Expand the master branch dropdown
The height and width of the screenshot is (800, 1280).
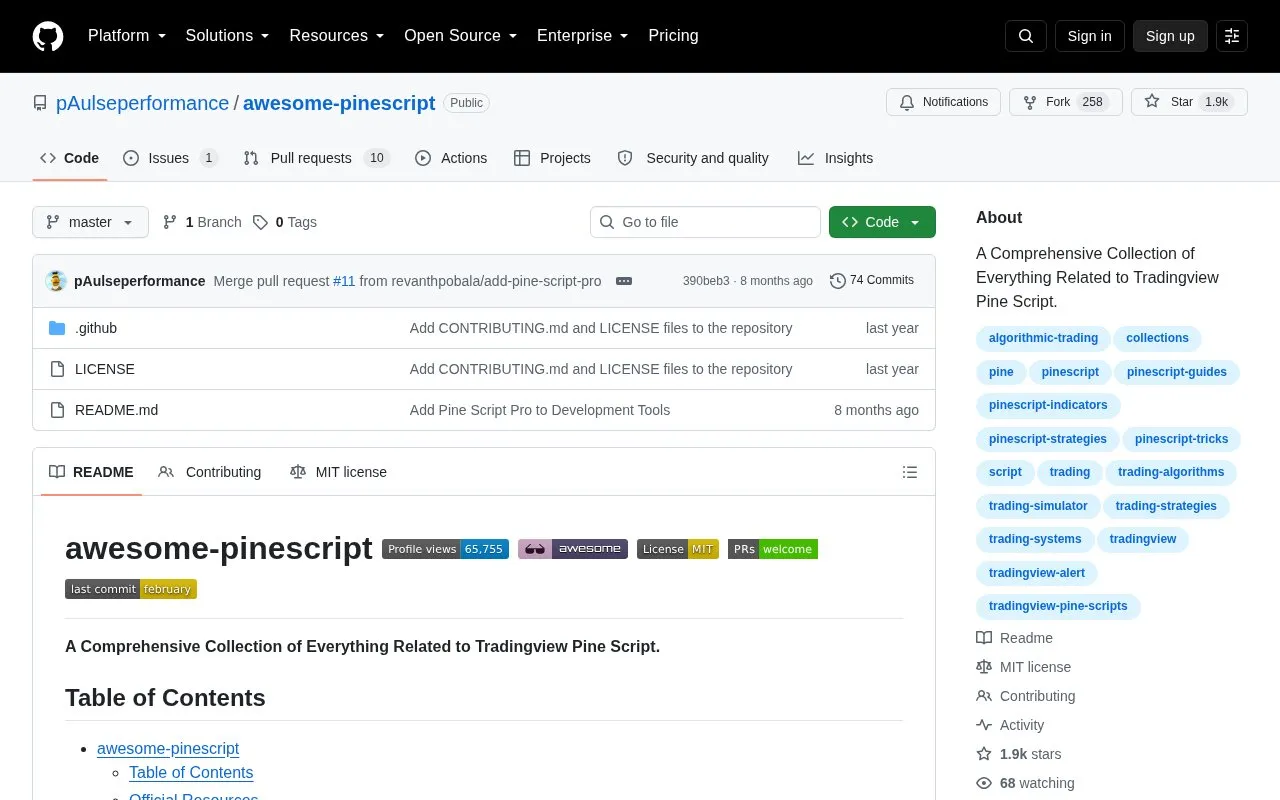[x=90, y=222]
